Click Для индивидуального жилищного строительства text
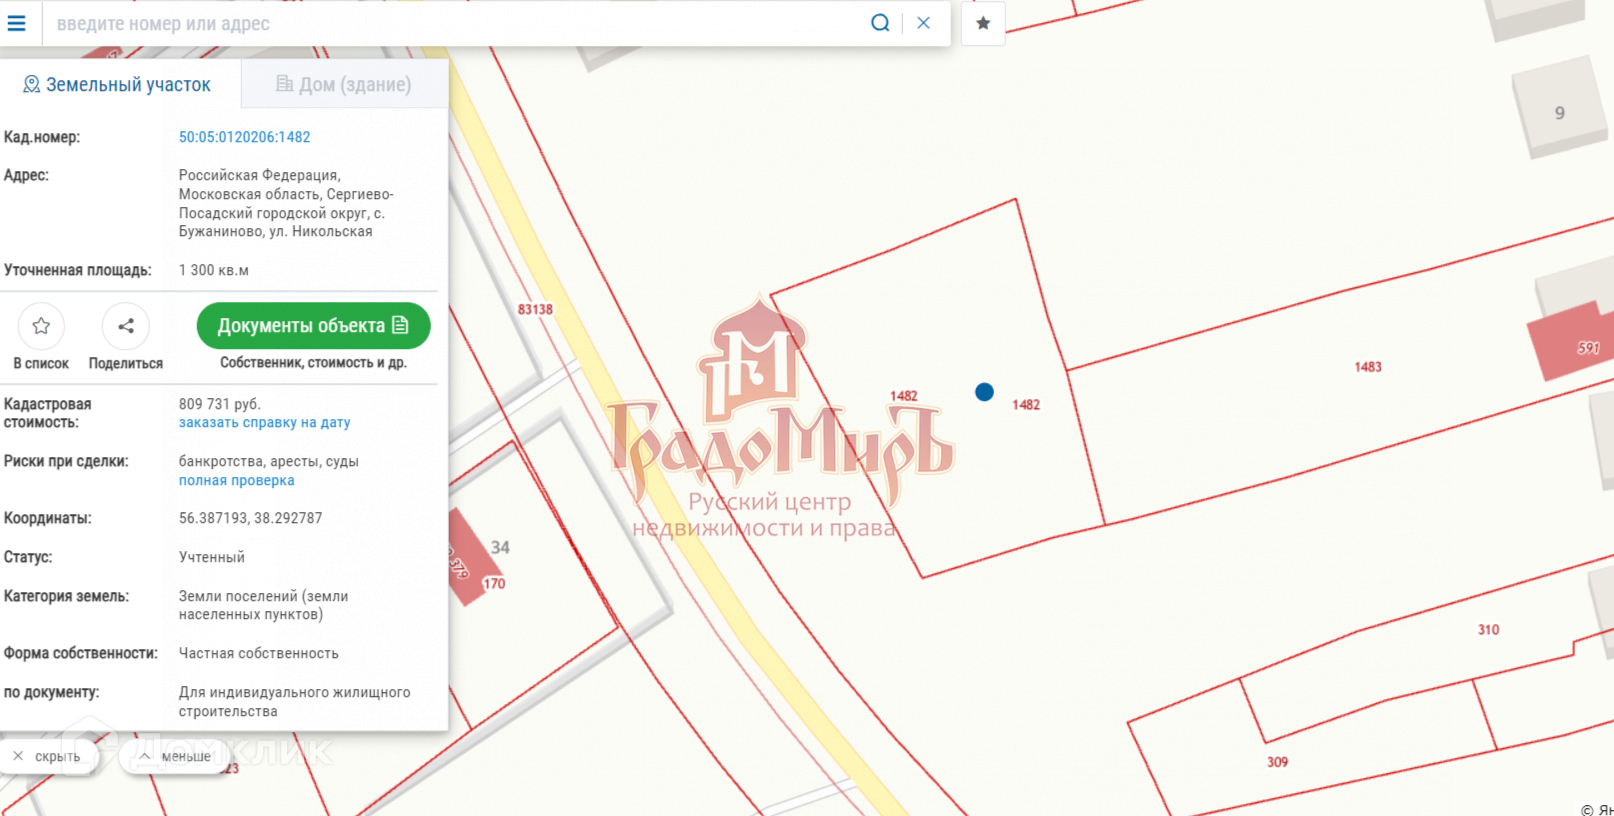This screenshot has height=816, width=1614. (x=294, y=702)
